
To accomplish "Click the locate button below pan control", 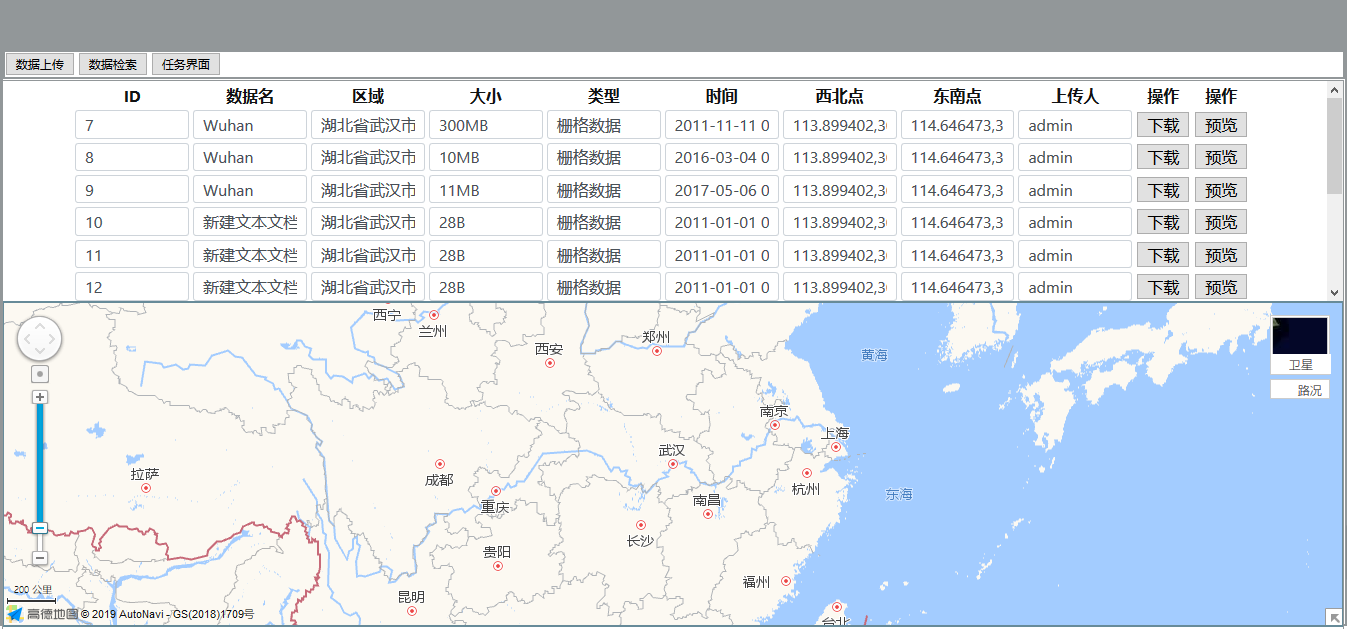I will tap(40, 374).
